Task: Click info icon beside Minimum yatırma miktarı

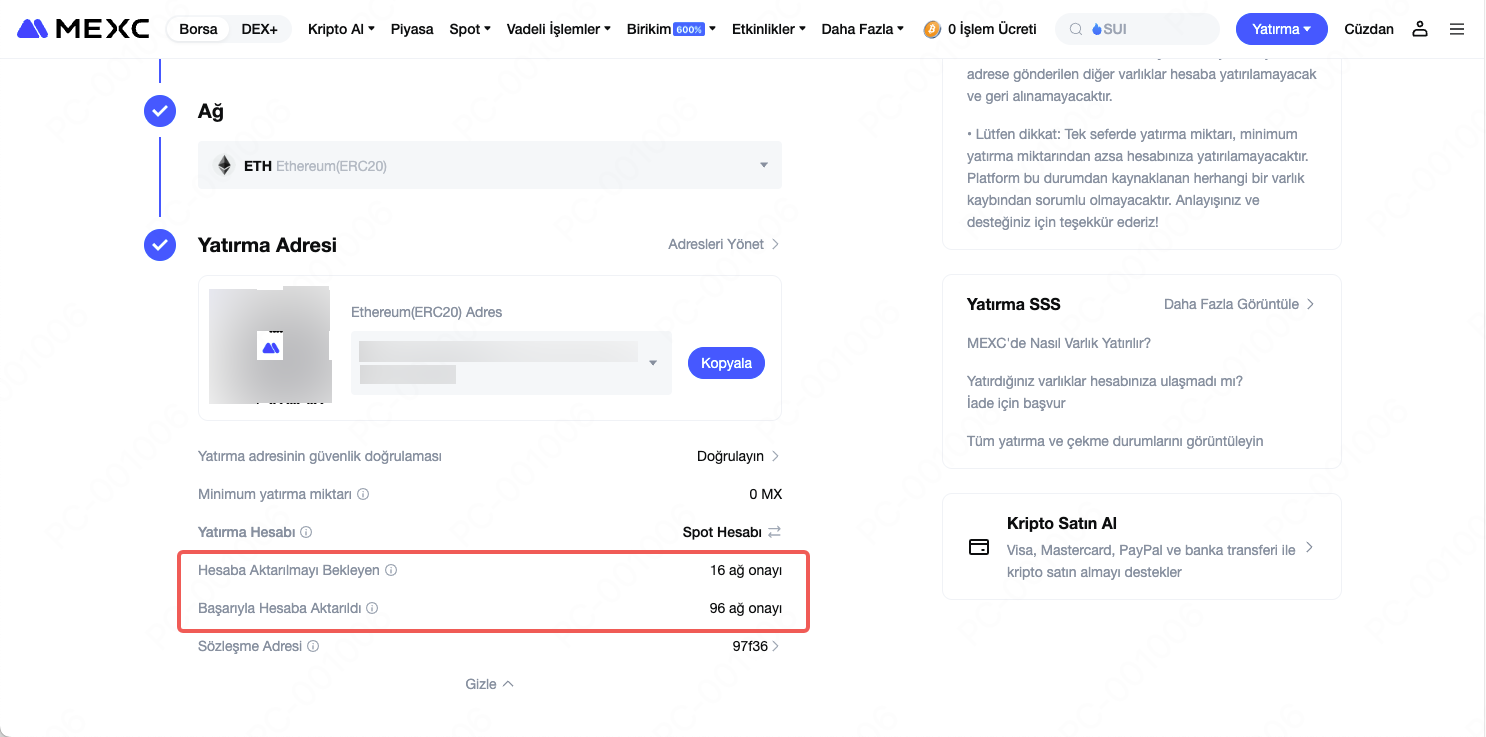Action: coord(363,494)
